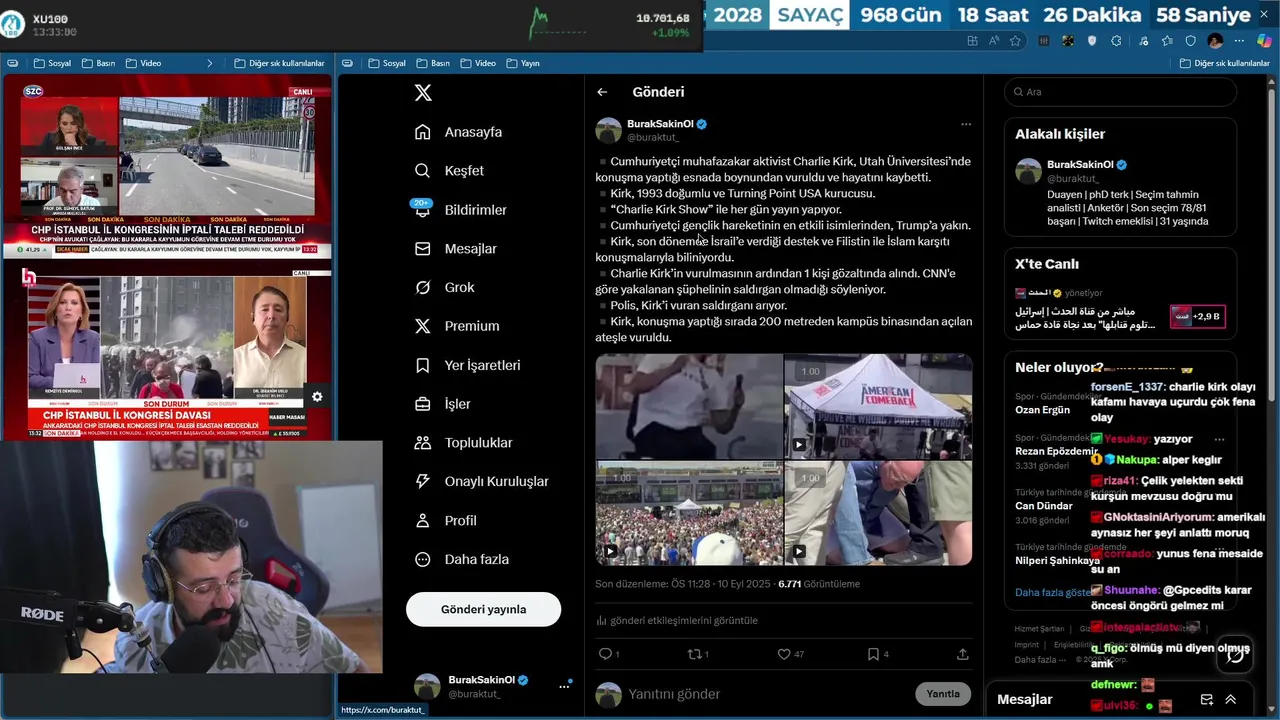Click BurakSakinOl author name on post
Viewport: 1280px width, 720px height.
[660, 124]
